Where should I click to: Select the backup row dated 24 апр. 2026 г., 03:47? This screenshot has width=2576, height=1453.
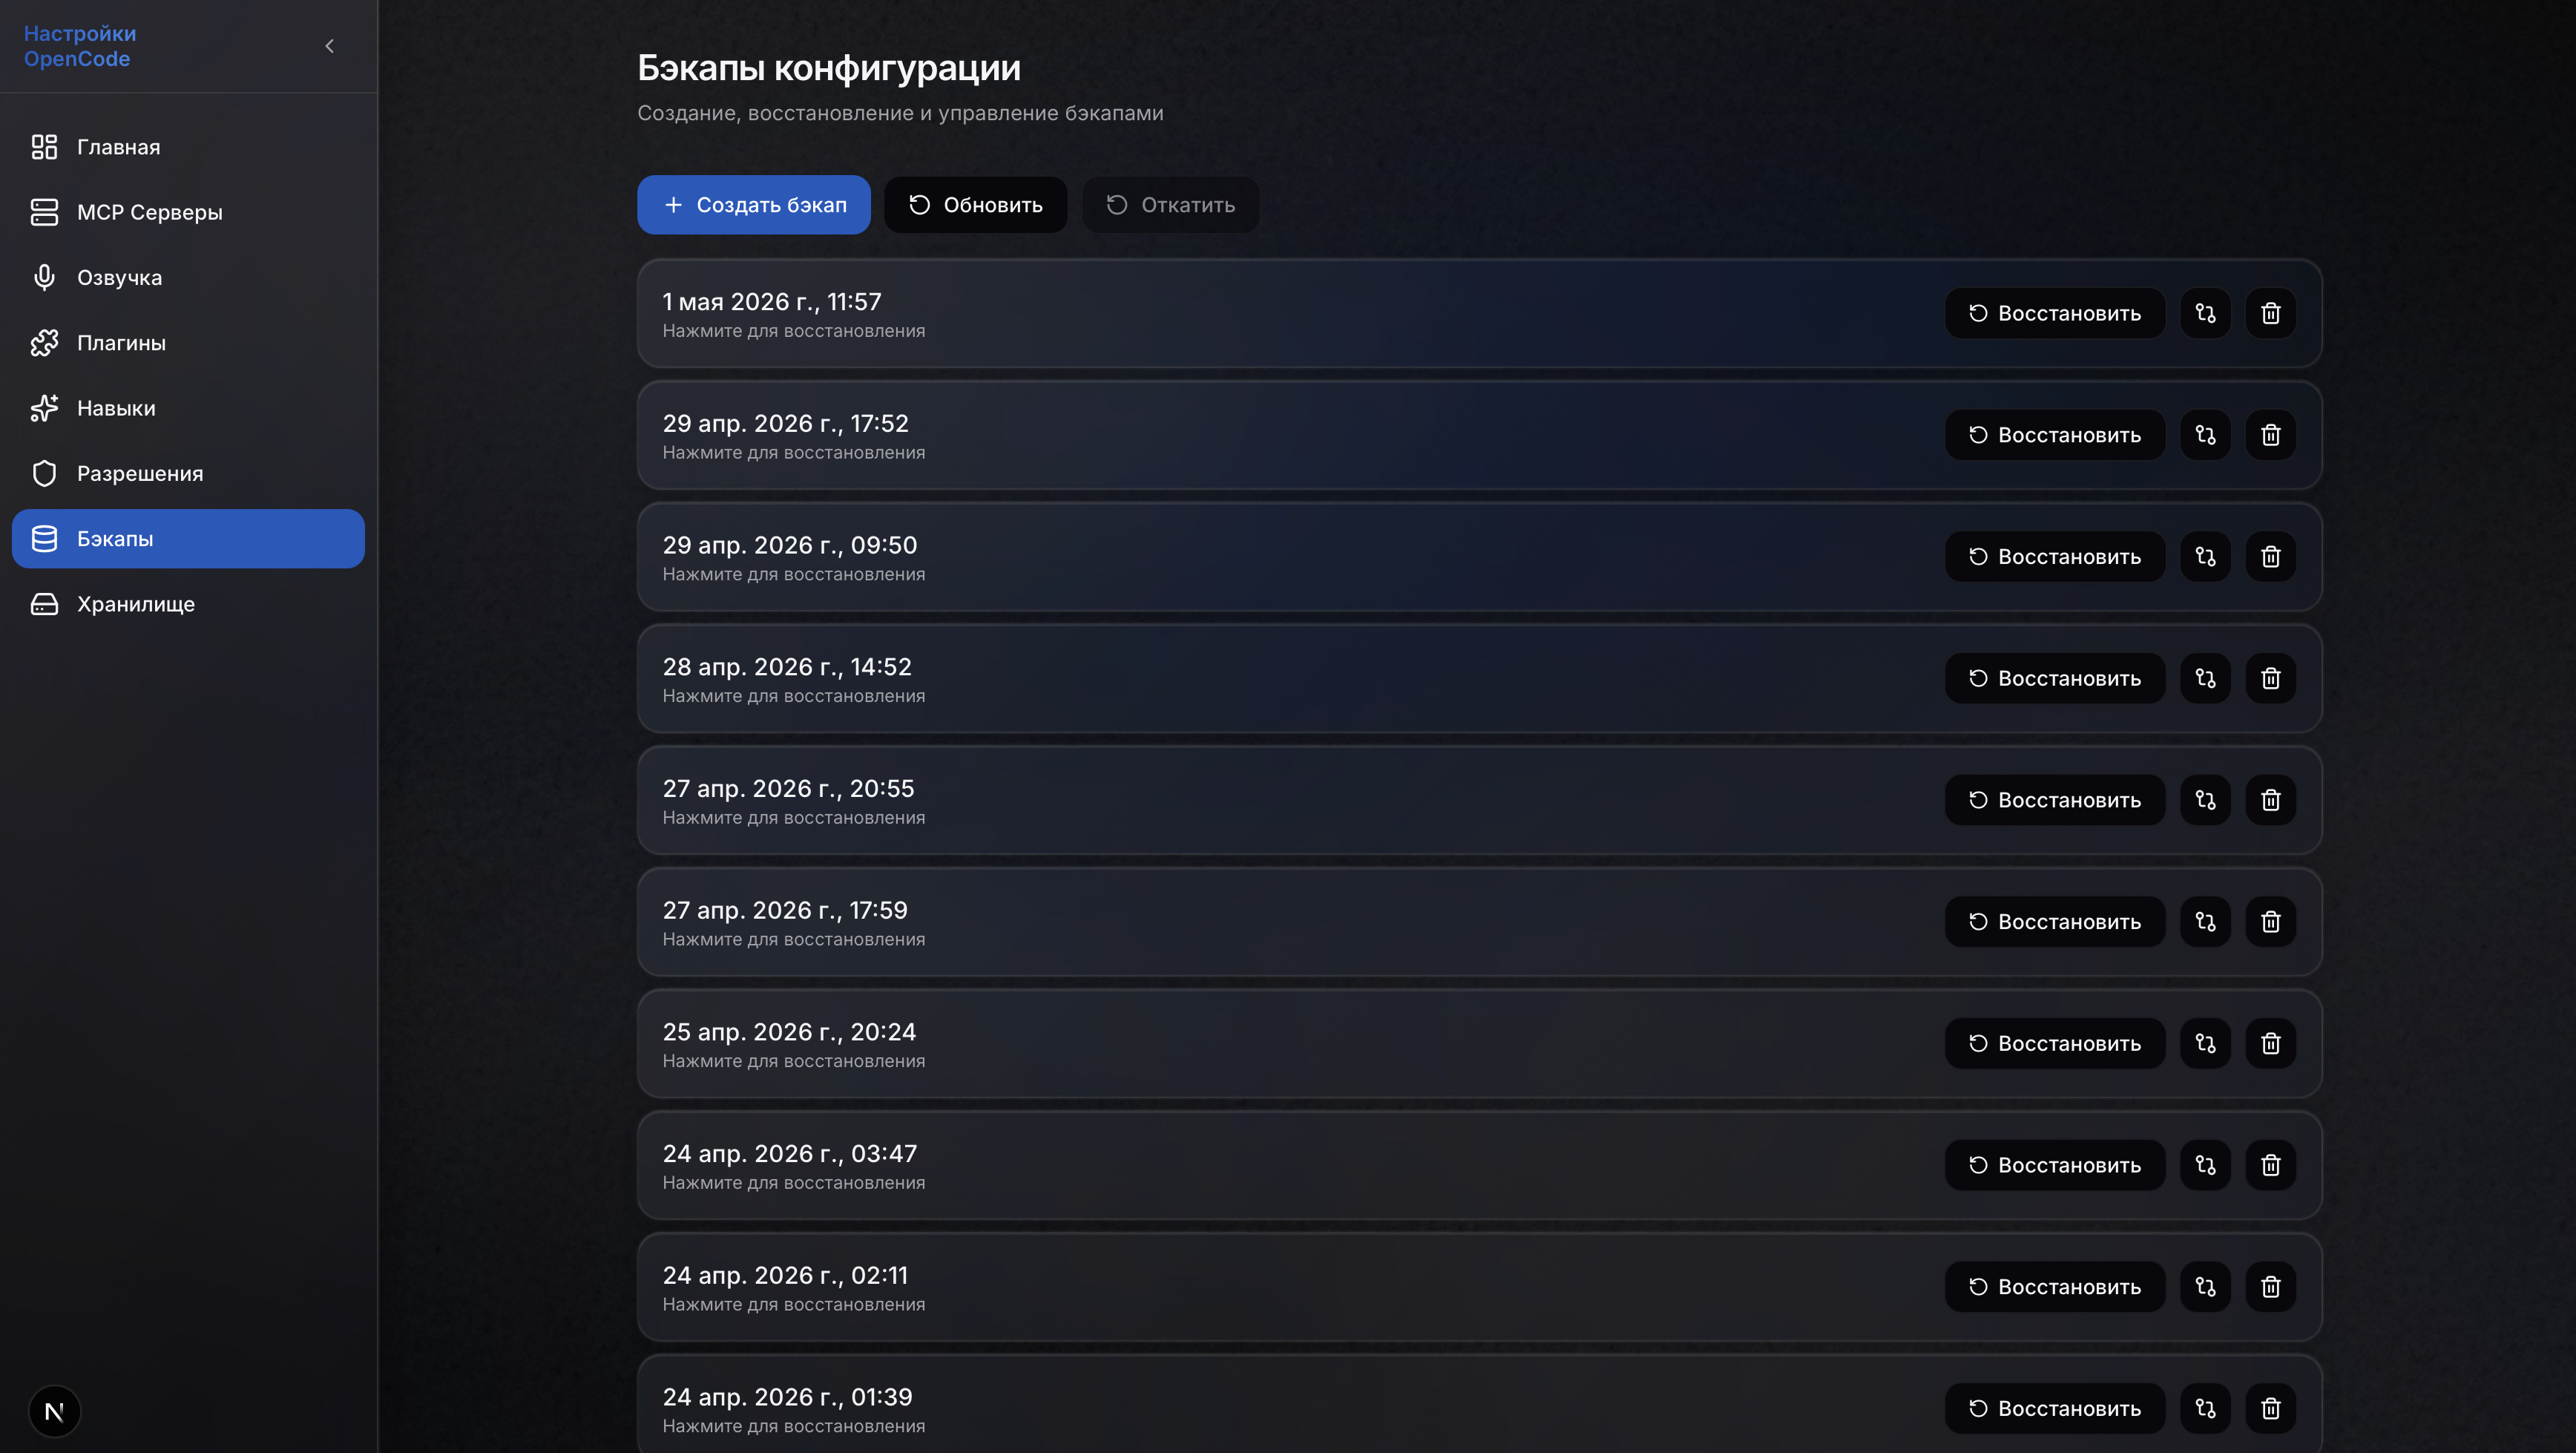(1479, 1165)
